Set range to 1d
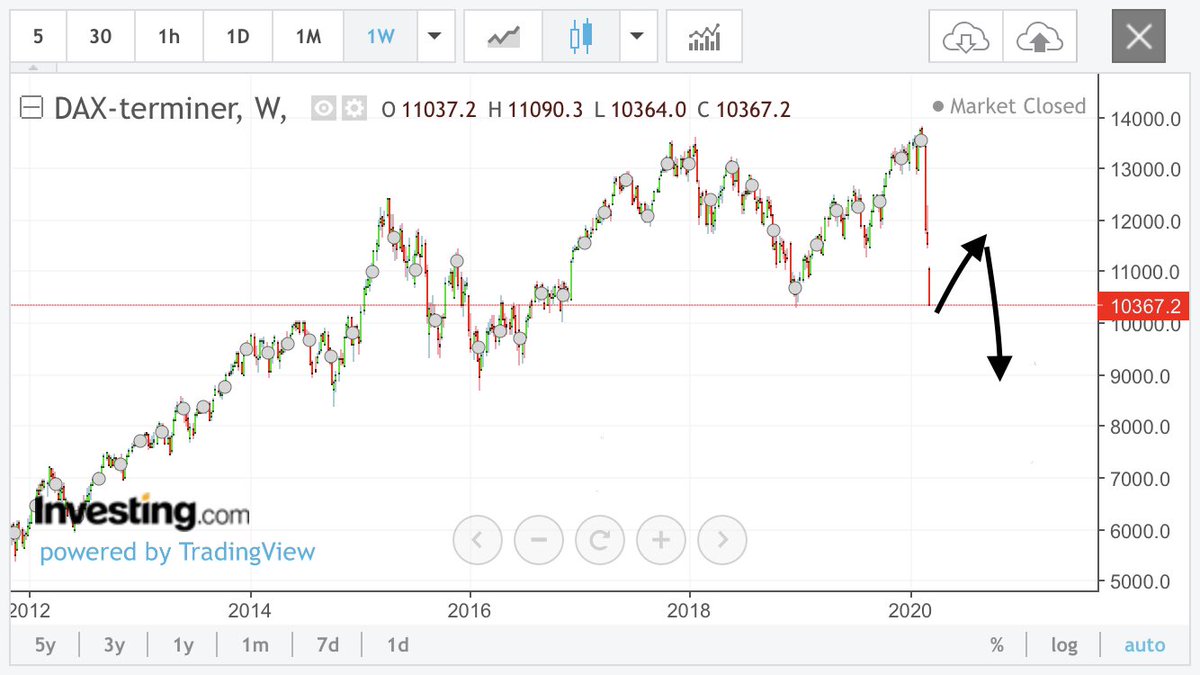The width and height of the screenshot is (1200, 675). (x=398, y=645)
